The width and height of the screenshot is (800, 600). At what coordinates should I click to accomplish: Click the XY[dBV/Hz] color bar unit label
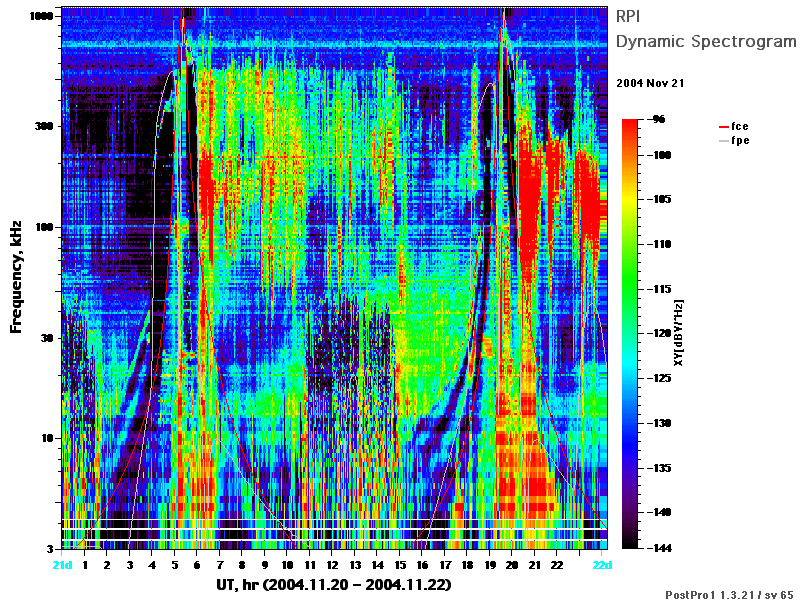pyautogui.click(x=678, y=333)
